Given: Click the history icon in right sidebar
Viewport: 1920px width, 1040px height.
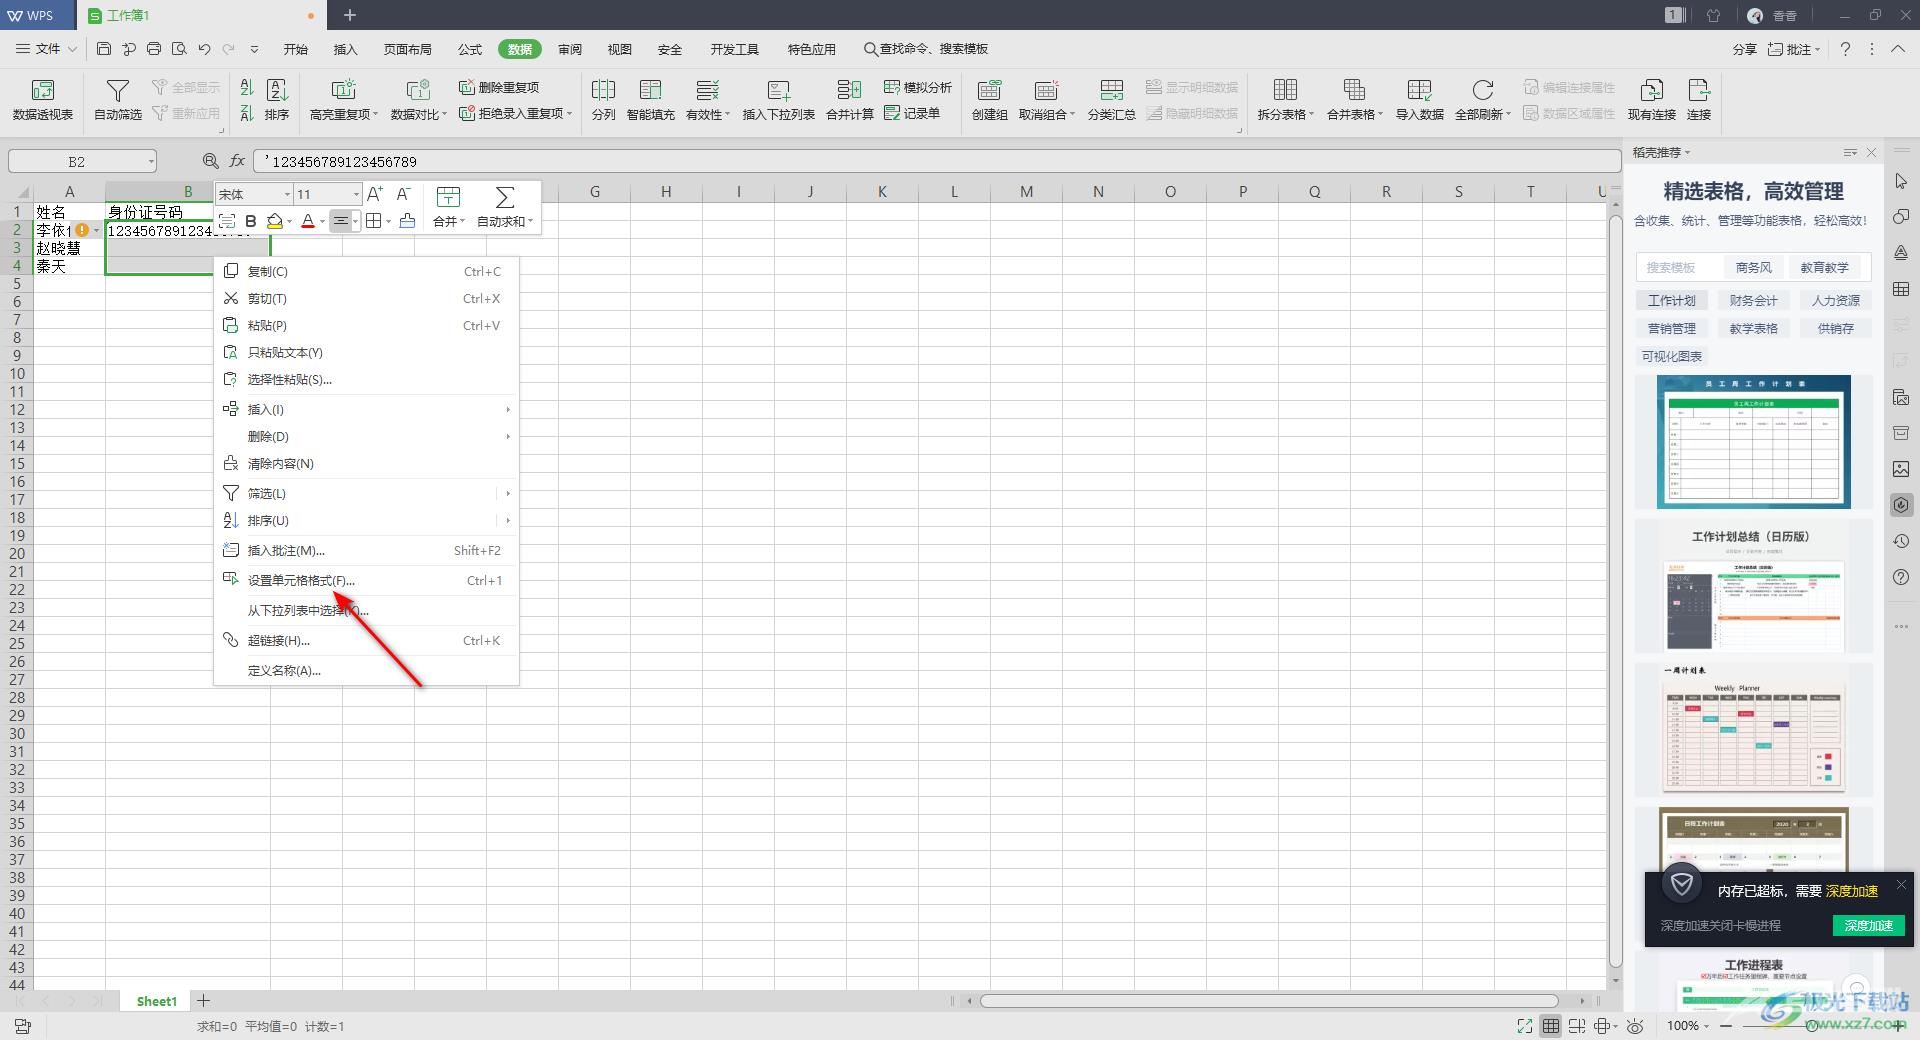Looking at the screenshot, I should pos(1901,541).
